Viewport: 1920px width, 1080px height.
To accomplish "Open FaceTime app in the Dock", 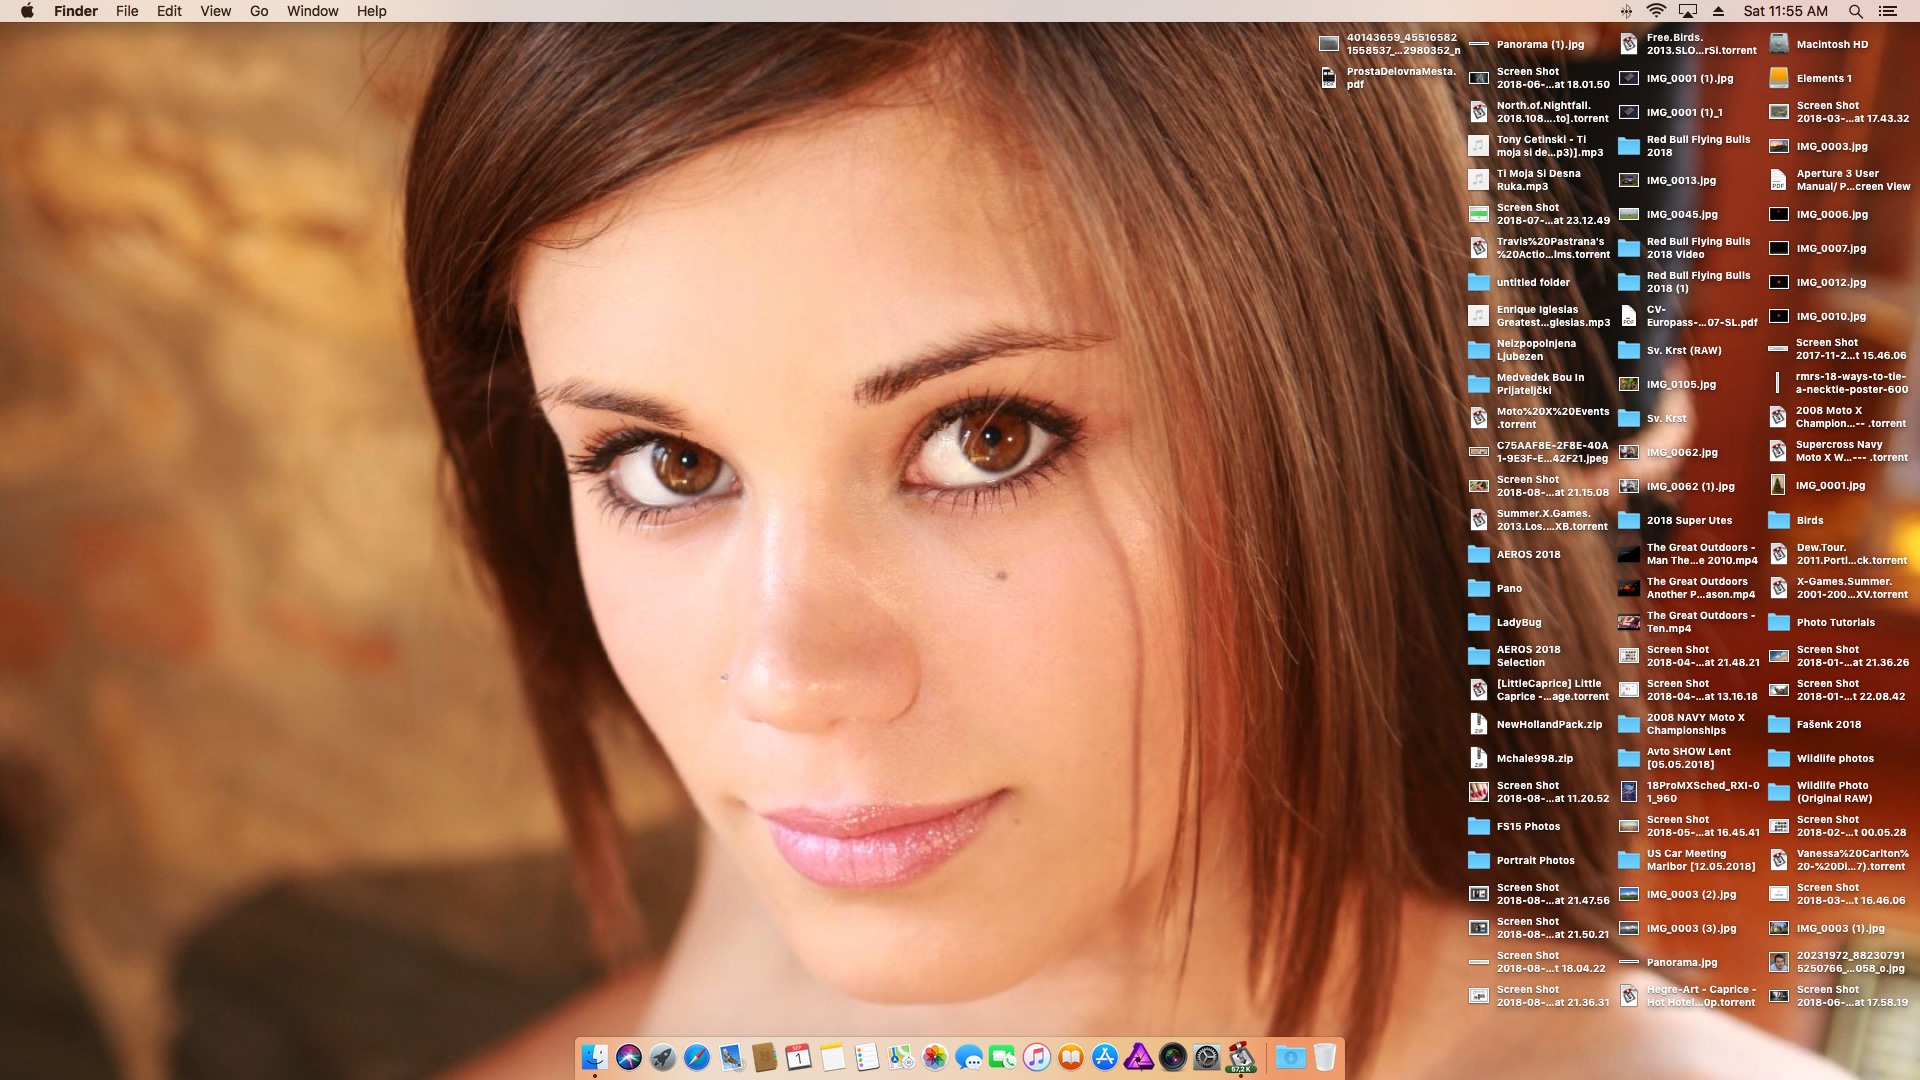I will pyautogui.click(x=1003, y=1057).
